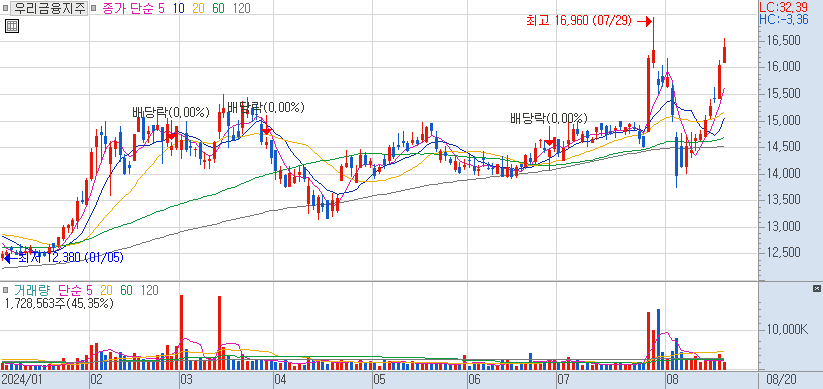This screenshot has height=389, width=823.
Task: Toggle the square marker before 거래량
Action: (5, 290)
